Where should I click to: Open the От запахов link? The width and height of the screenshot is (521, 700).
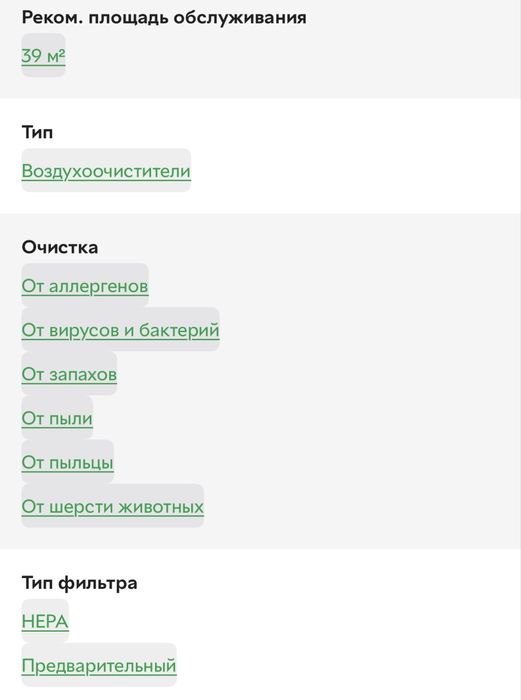click(69, 374)
